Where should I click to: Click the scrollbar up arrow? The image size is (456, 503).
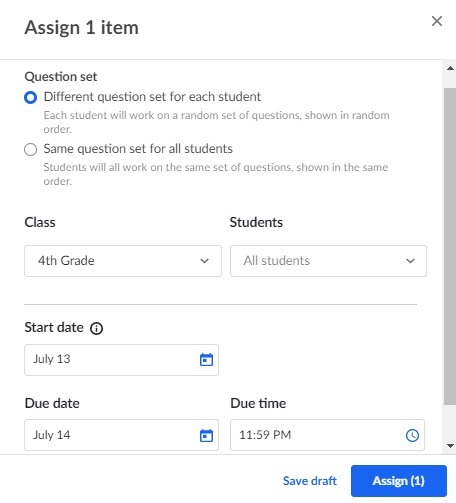tap(450, 68)
